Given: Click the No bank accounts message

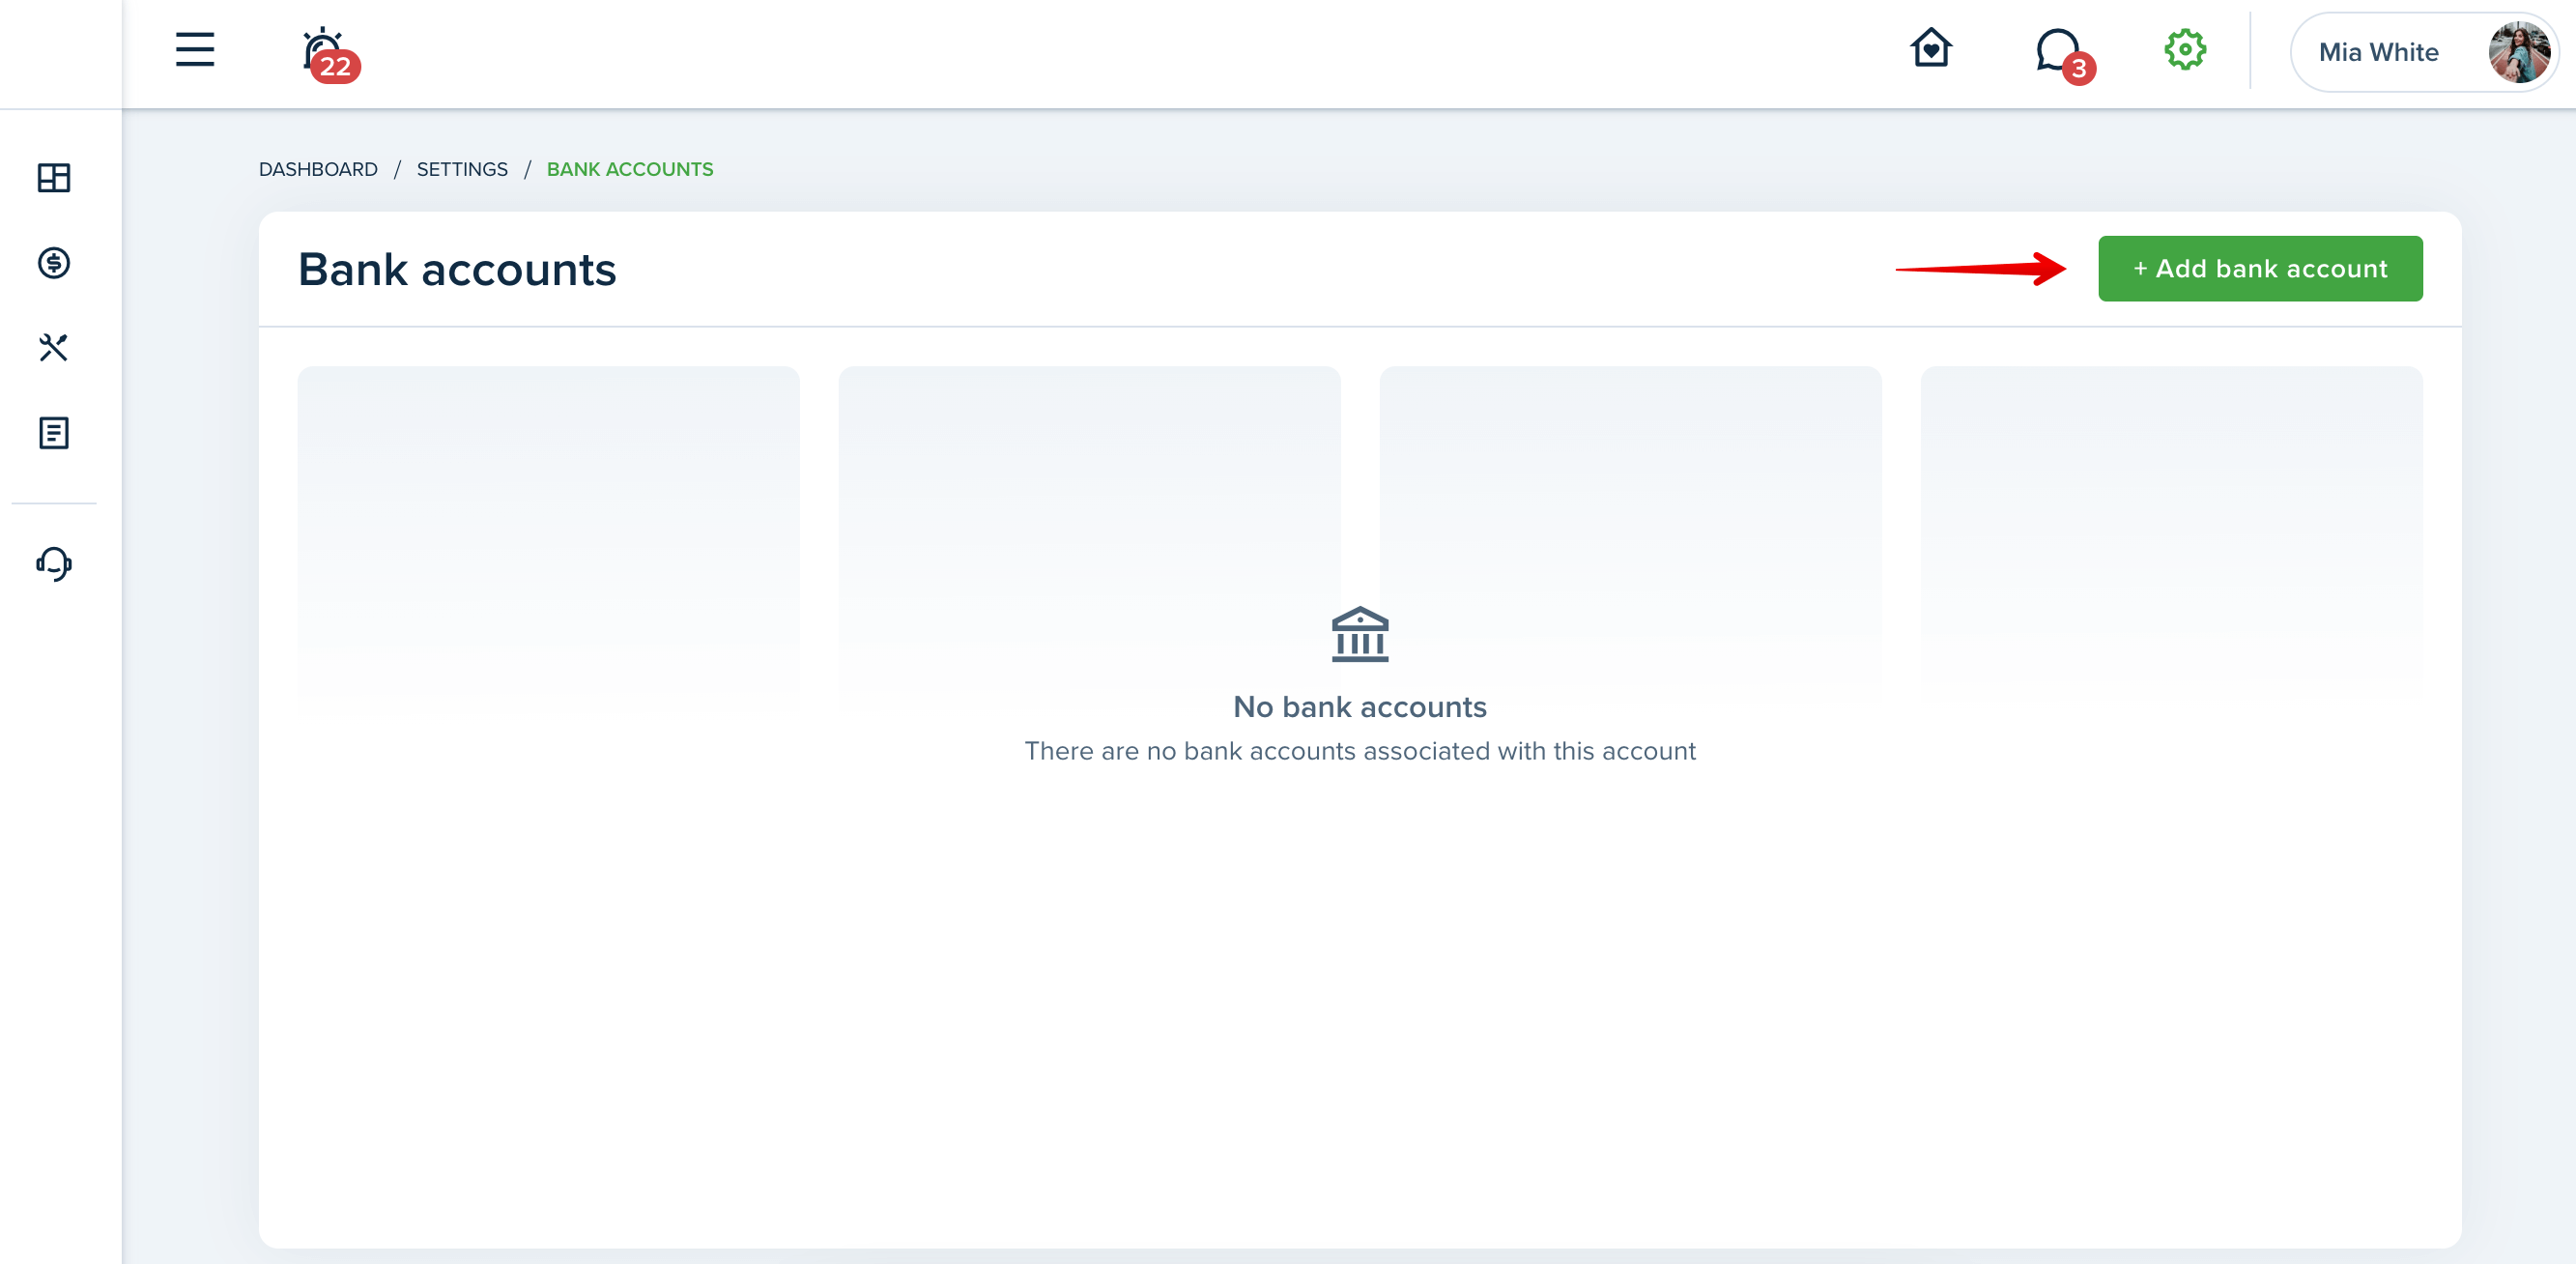Looking at the screenshot, I should coord(1360,707).
